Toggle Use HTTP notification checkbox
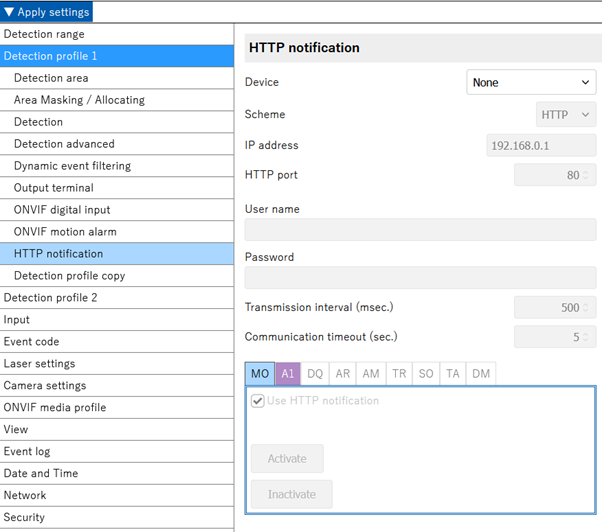The image size is (602, 532). (x=258, y=401)
